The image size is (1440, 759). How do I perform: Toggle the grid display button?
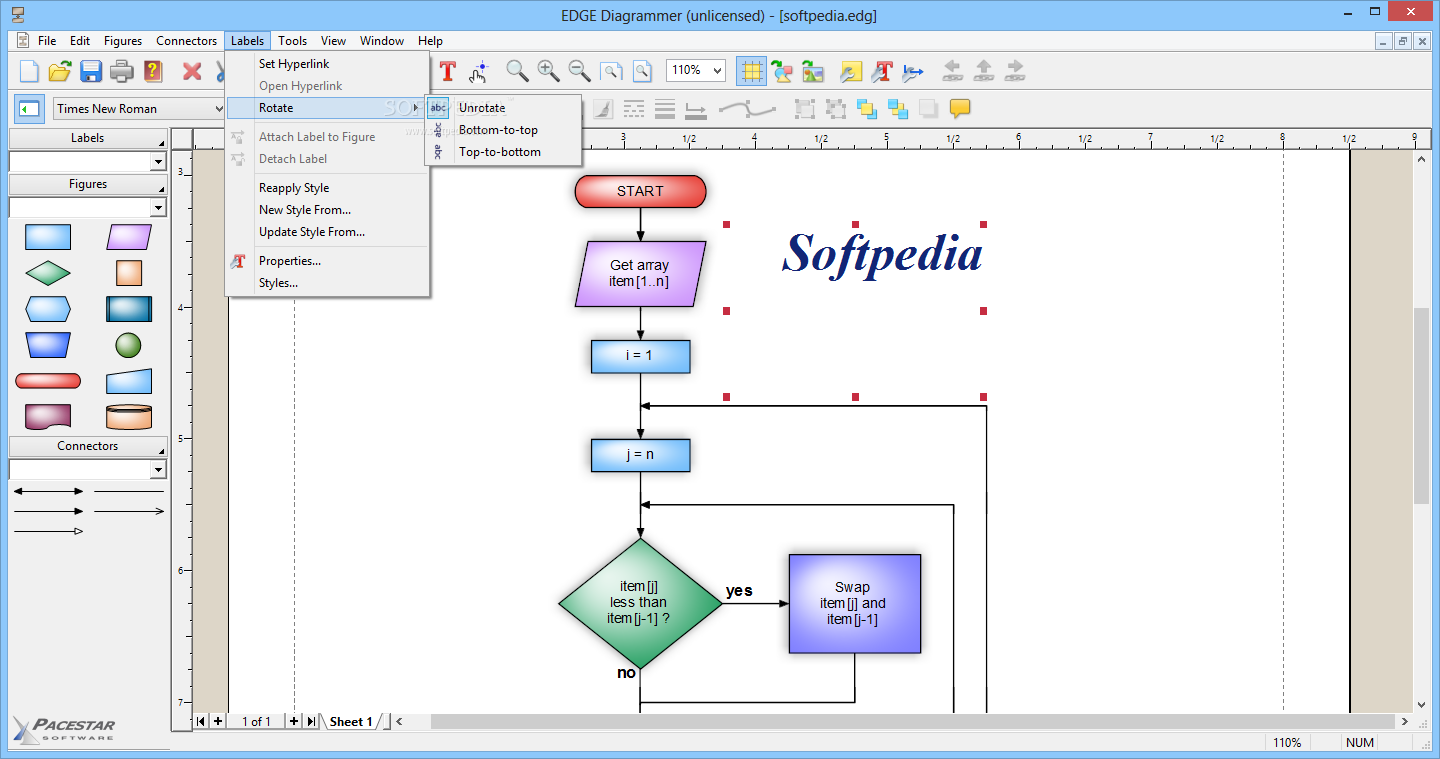click(751, 71)
